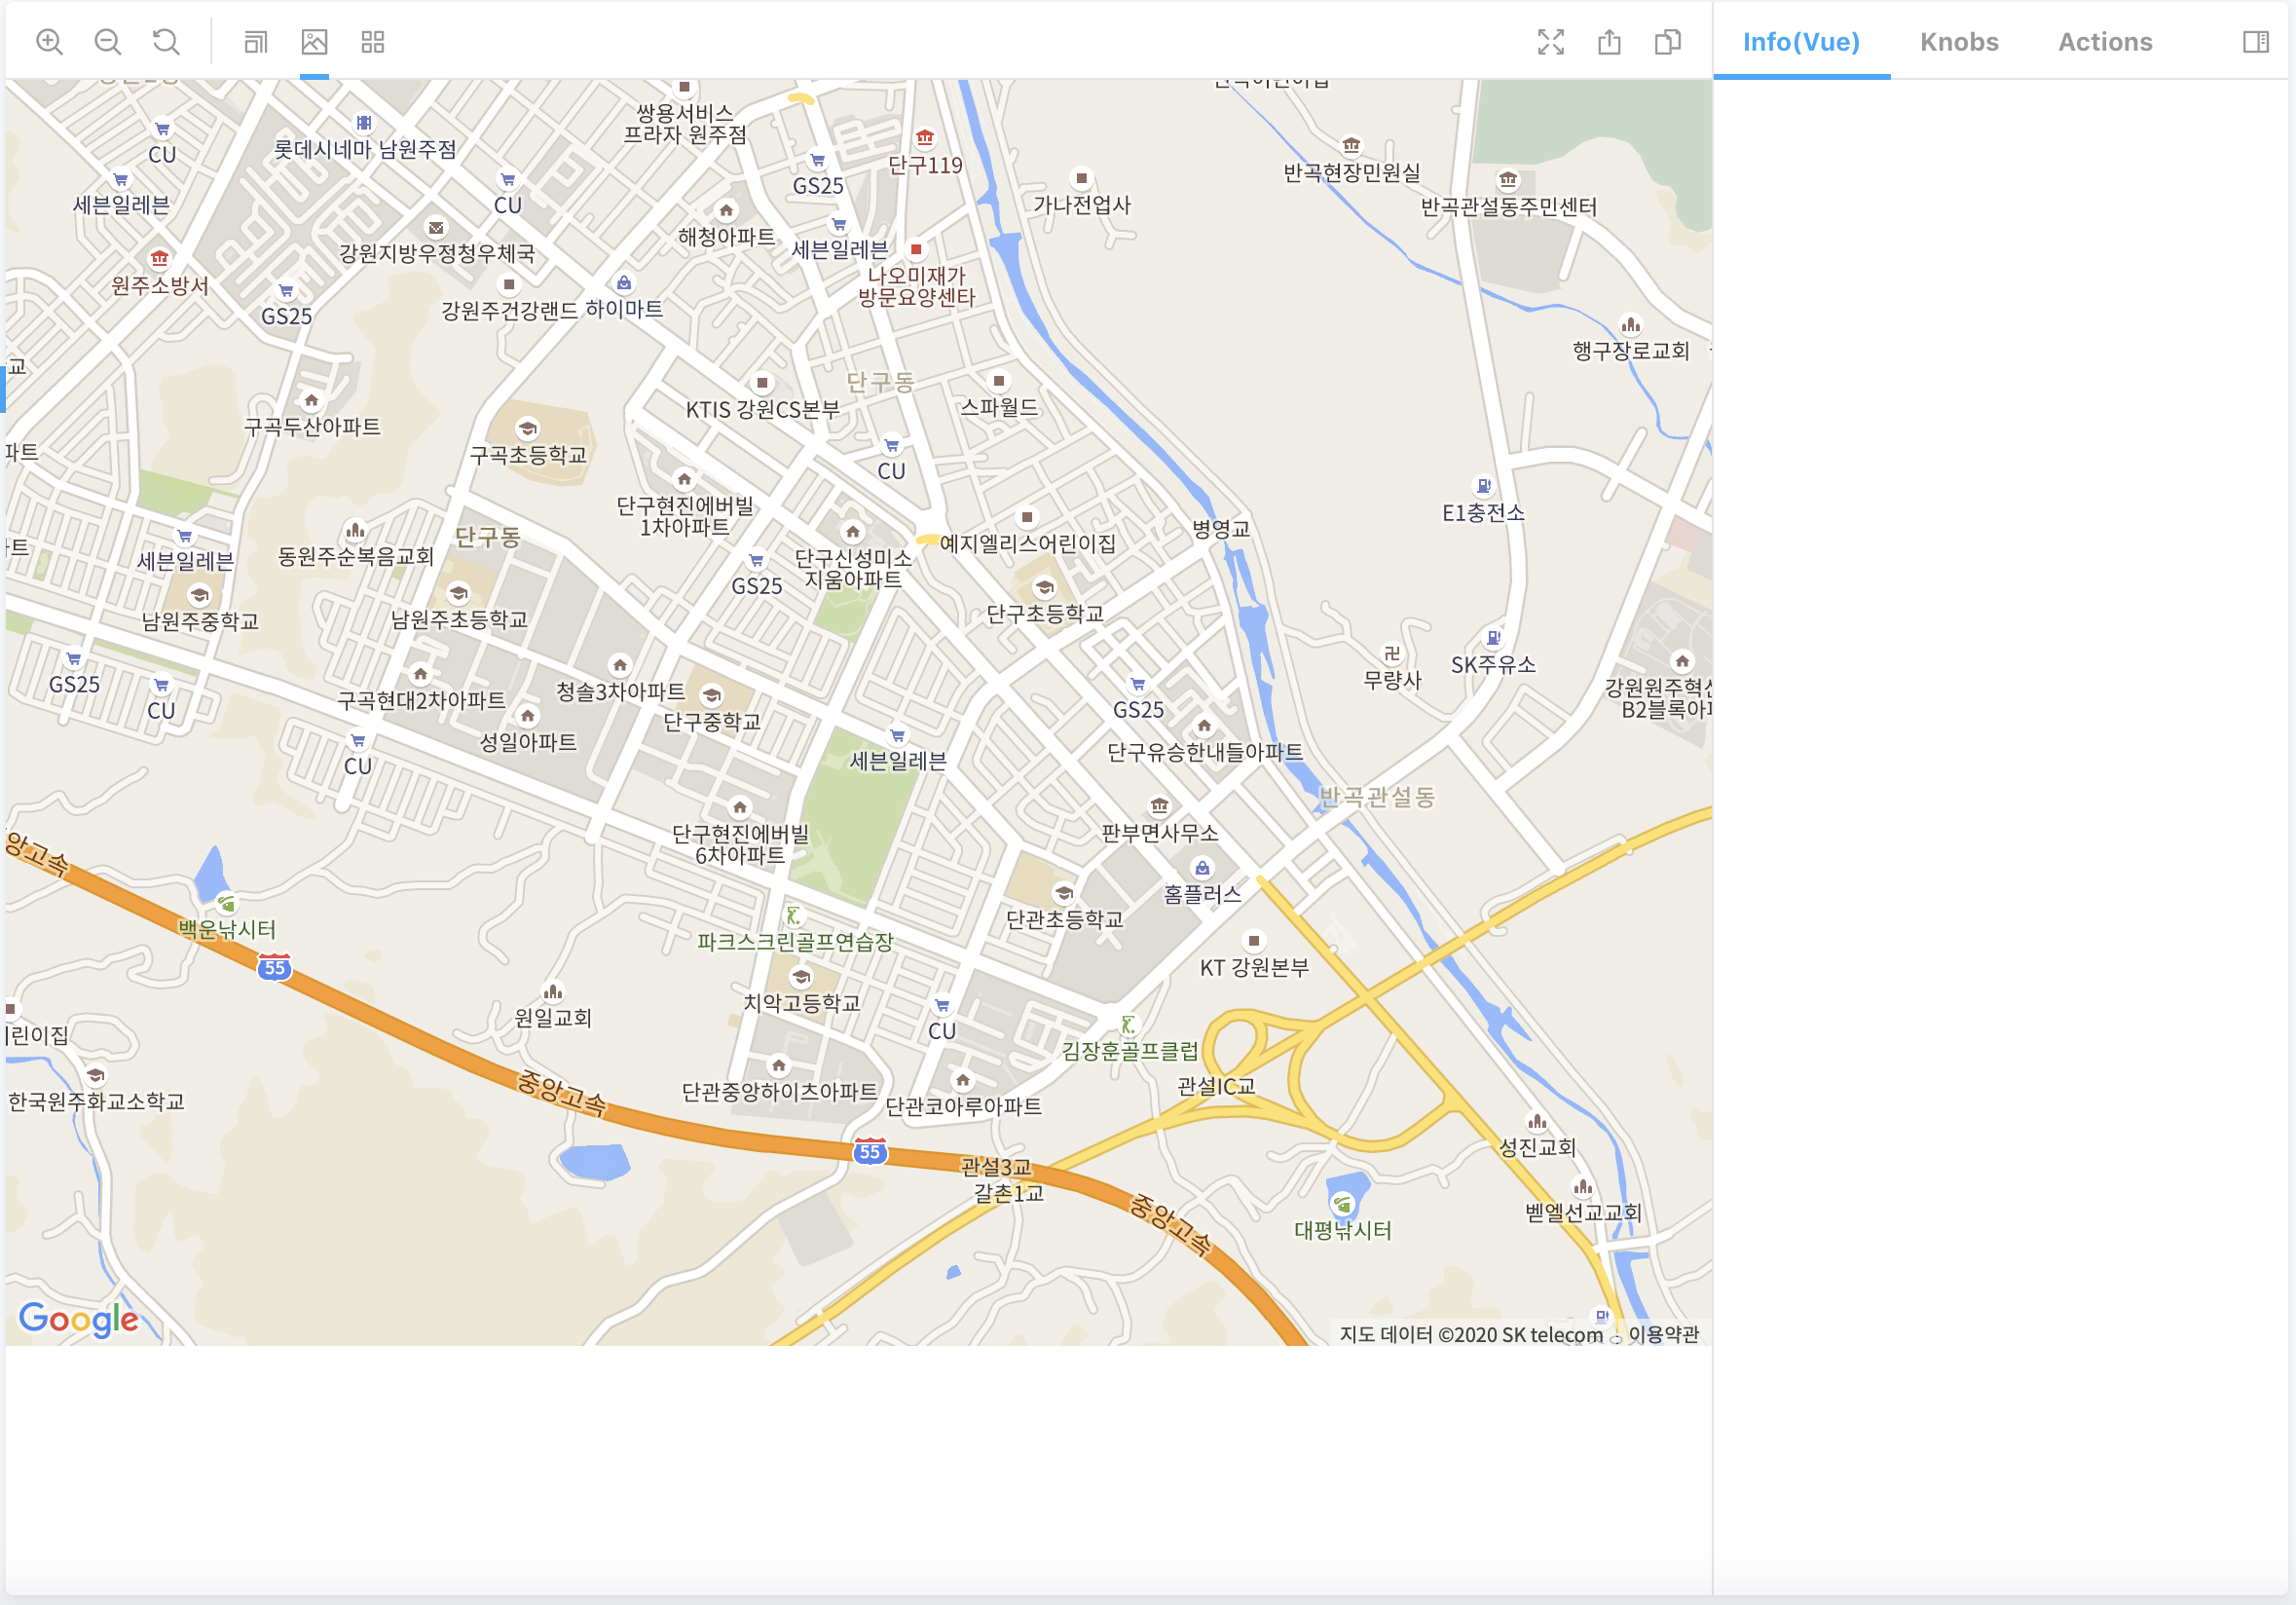Enter fullscreen with the expand arrows icon
This screenshot has width=2296, height=1605.
point(1550,42)
